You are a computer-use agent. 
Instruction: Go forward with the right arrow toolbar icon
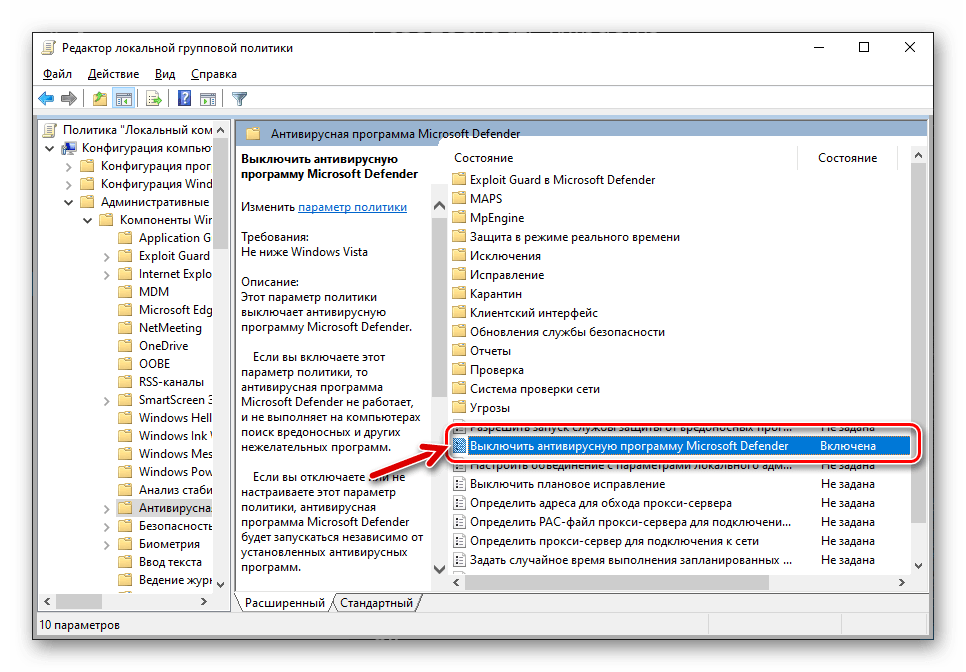69,99
